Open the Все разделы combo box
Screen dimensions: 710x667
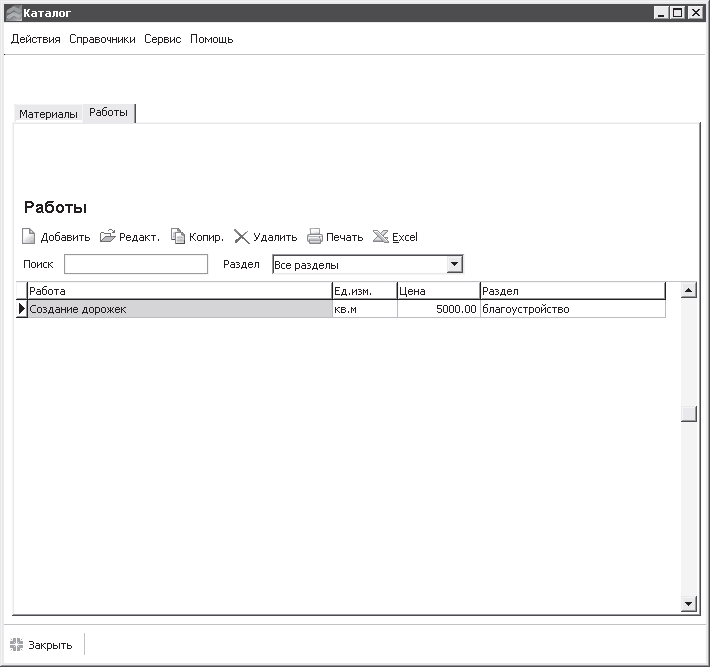[x=368, y=264]
